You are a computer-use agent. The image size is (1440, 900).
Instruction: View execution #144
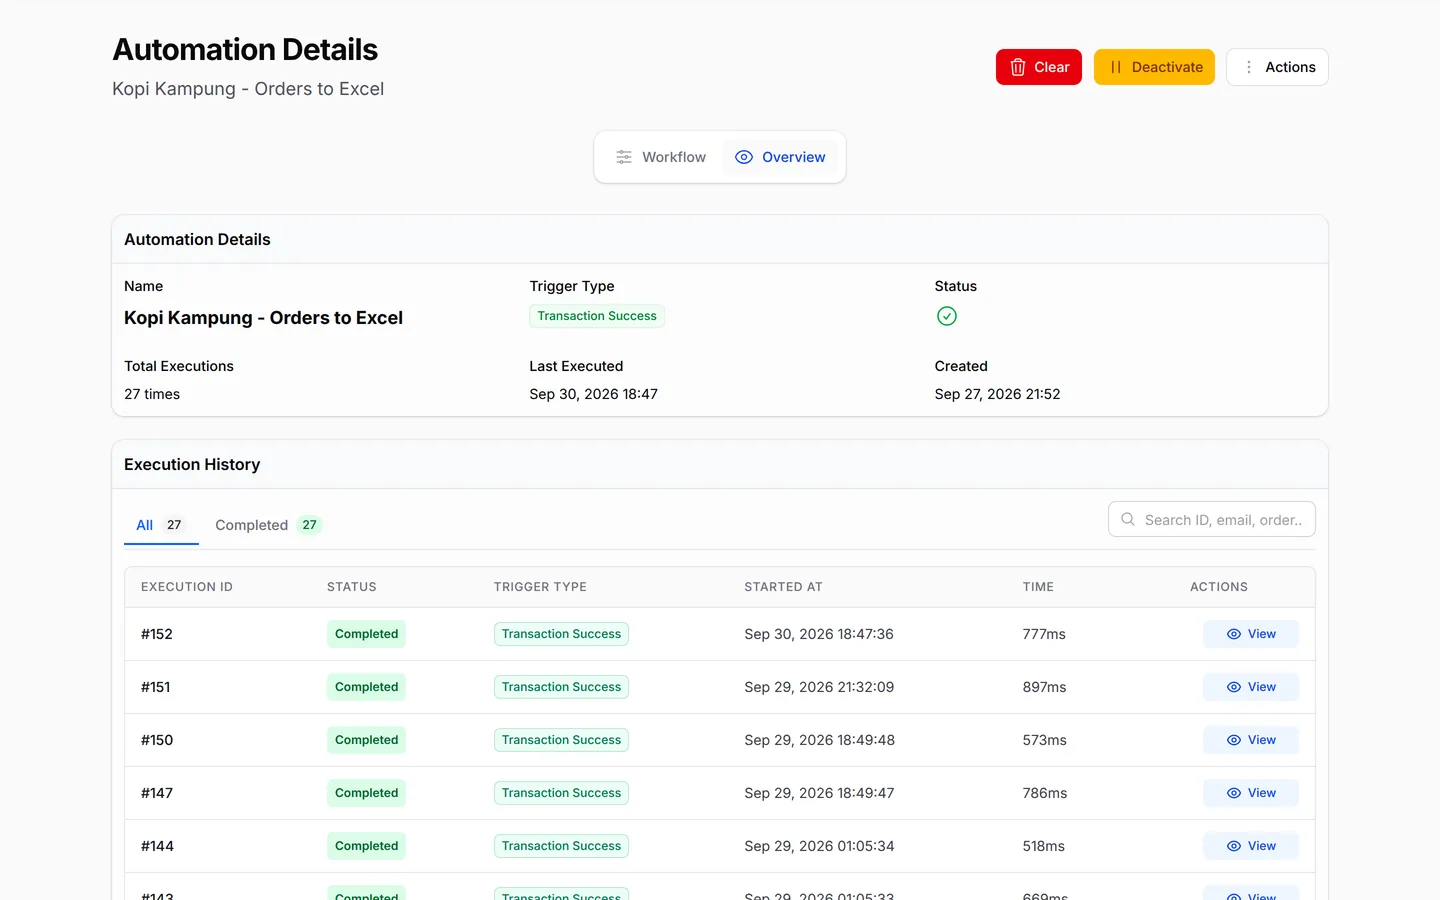pyautogui.click(x=1251, y=846)
